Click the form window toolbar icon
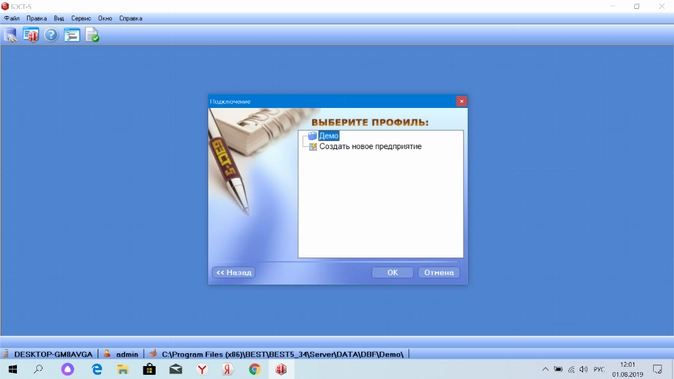 tap(72, 35)
